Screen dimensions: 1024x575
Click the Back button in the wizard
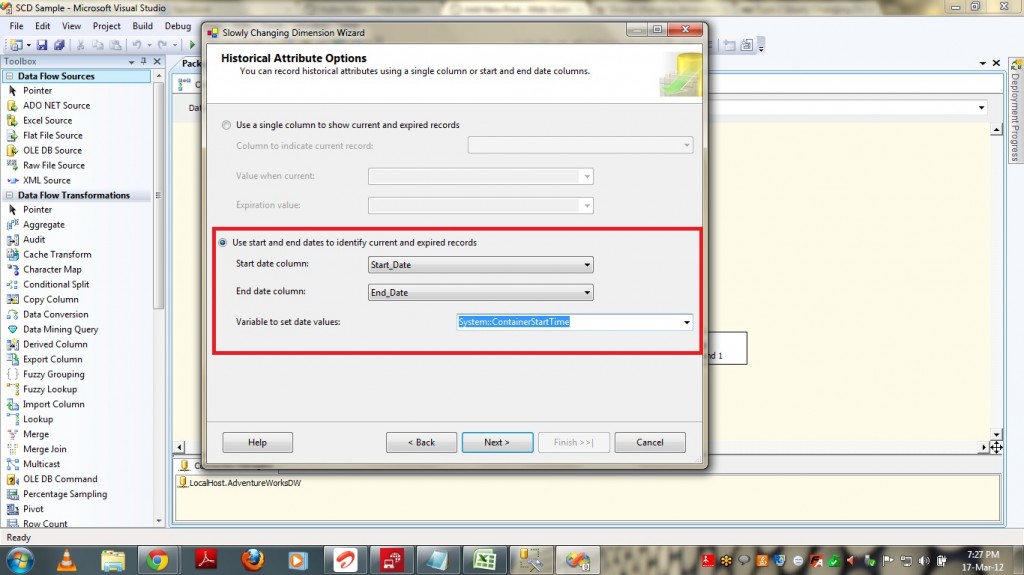coord(421,442)
